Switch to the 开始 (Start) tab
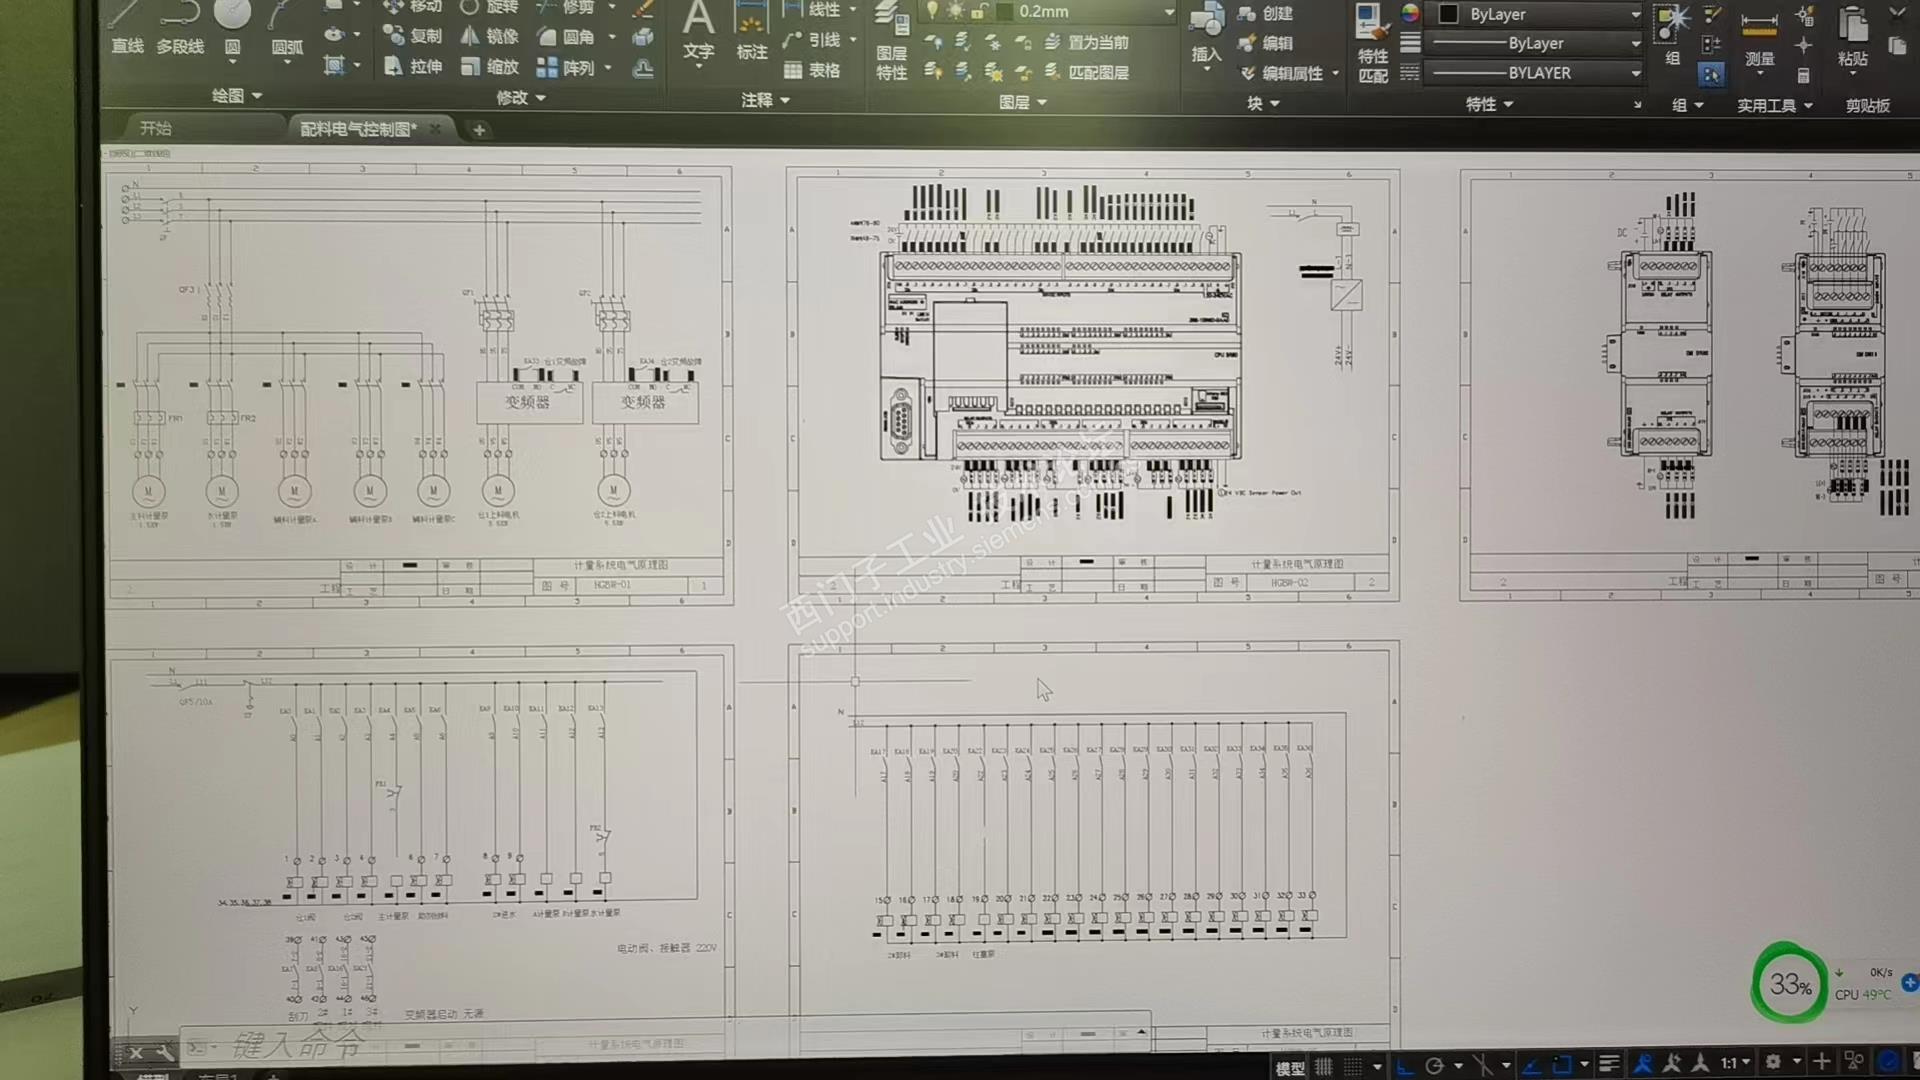 coord(156,128)
